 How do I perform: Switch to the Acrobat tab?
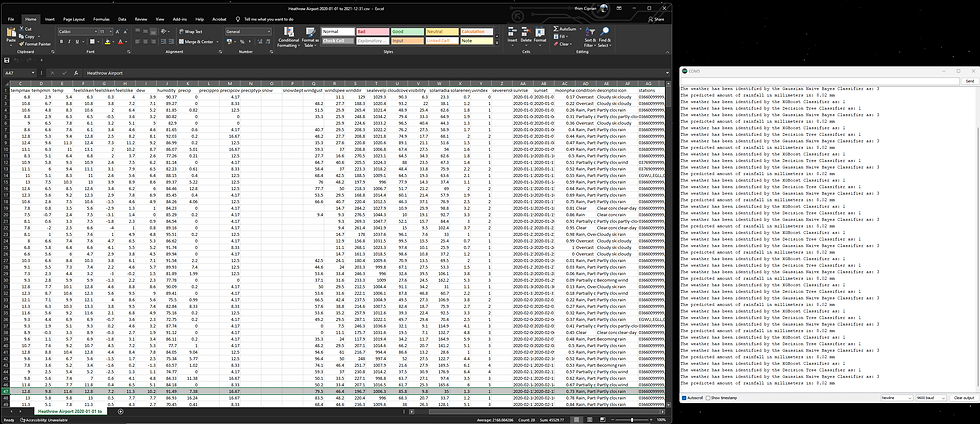point(219,19)
